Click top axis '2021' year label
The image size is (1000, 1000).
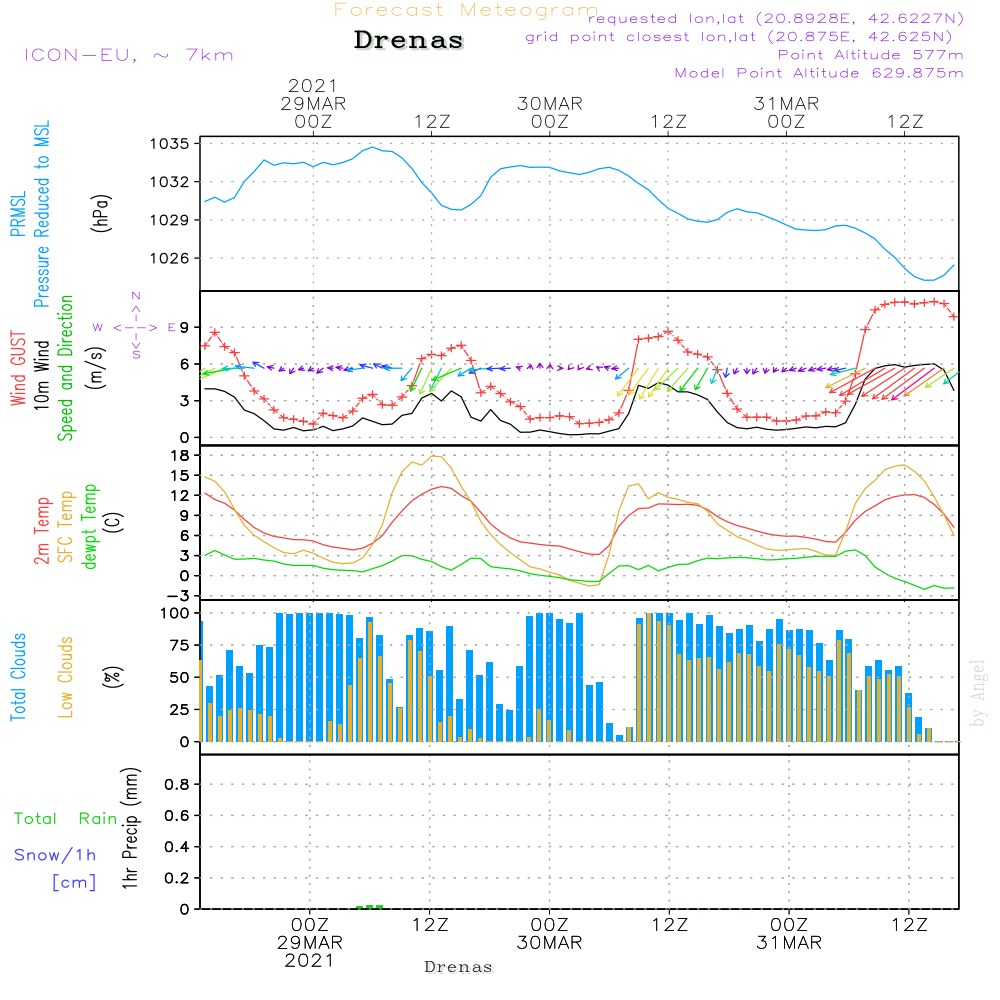coord(312,86)
